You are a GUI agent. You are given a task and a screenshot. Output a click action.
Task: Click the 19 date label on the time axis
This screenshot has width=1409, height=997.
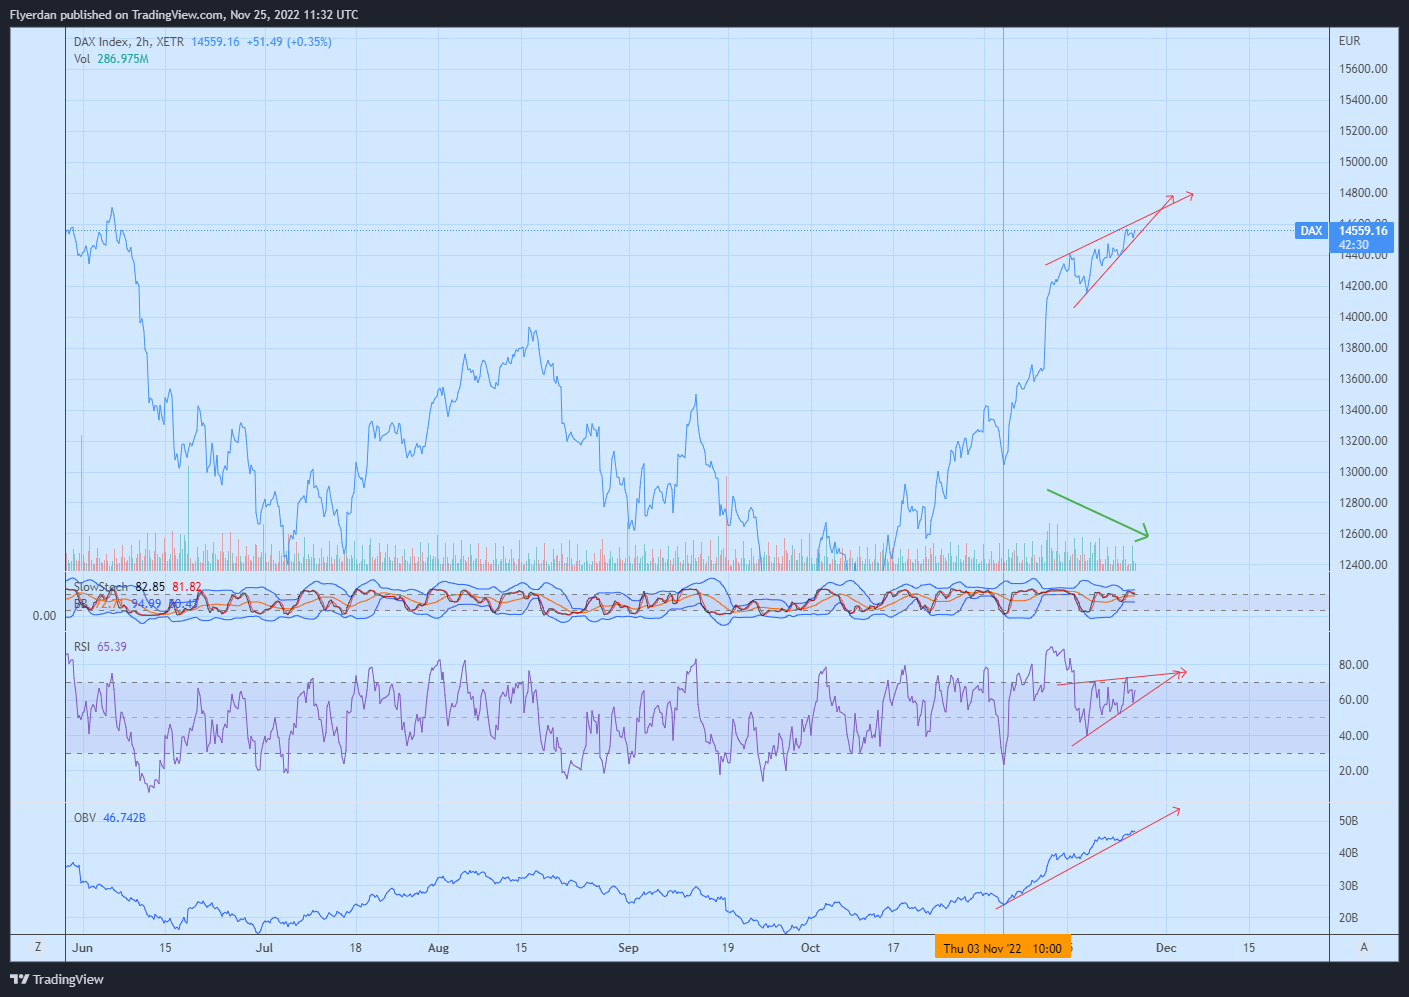pyautogui.click(x=727, y=948)
